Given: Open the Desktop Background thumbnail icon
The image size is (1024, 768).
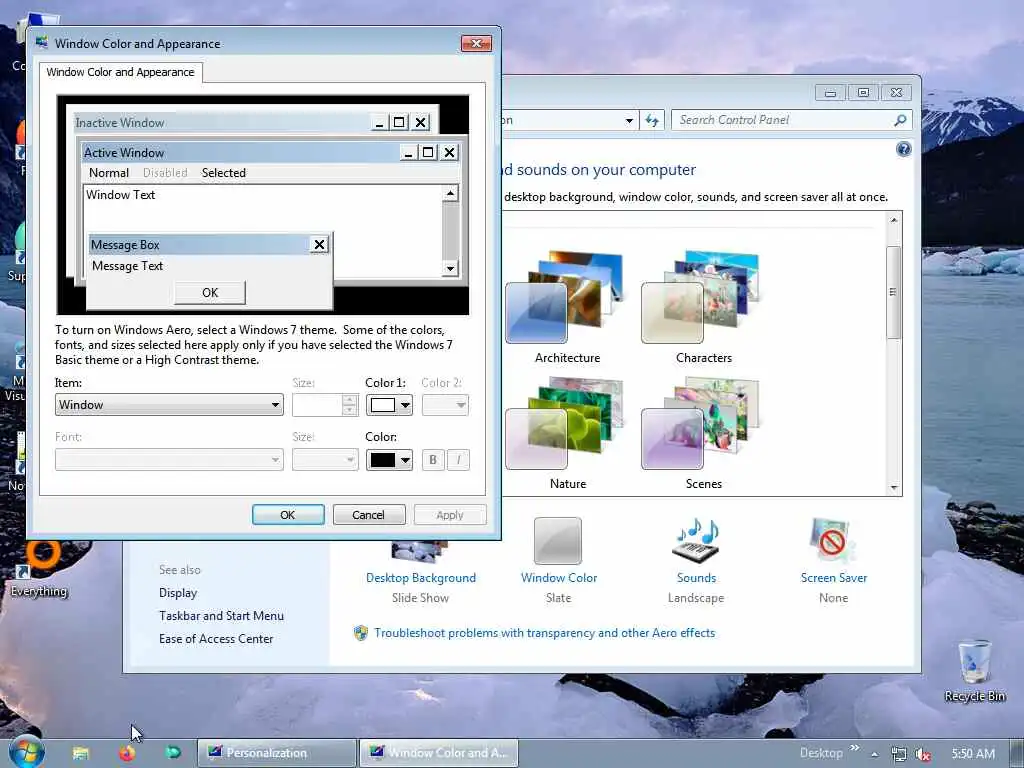Looking at the screenshot, I should (419, 552).
